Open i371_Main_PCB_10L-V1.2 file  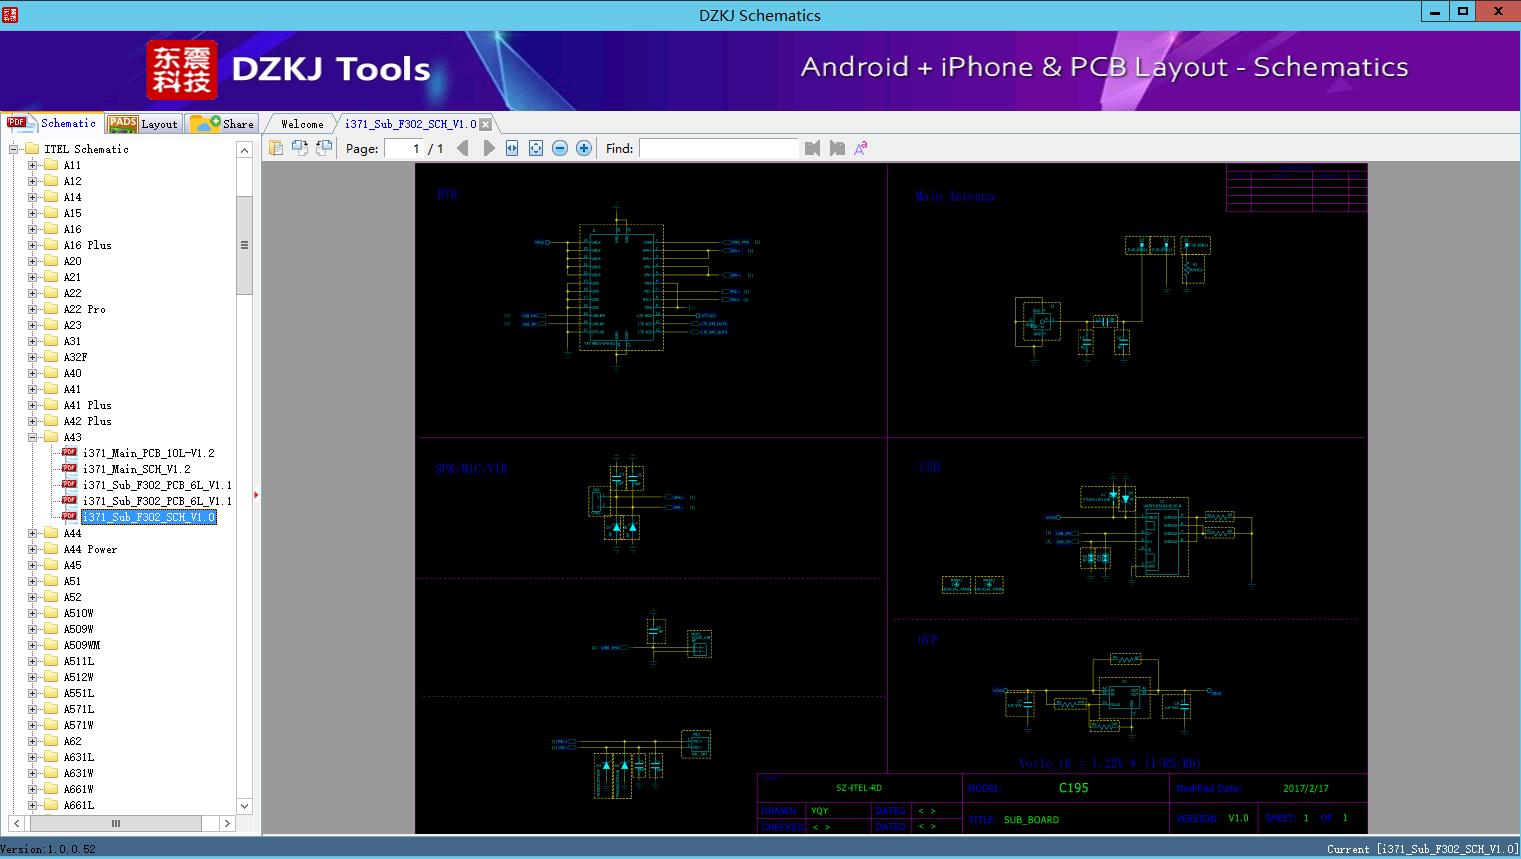coord(148,453)
